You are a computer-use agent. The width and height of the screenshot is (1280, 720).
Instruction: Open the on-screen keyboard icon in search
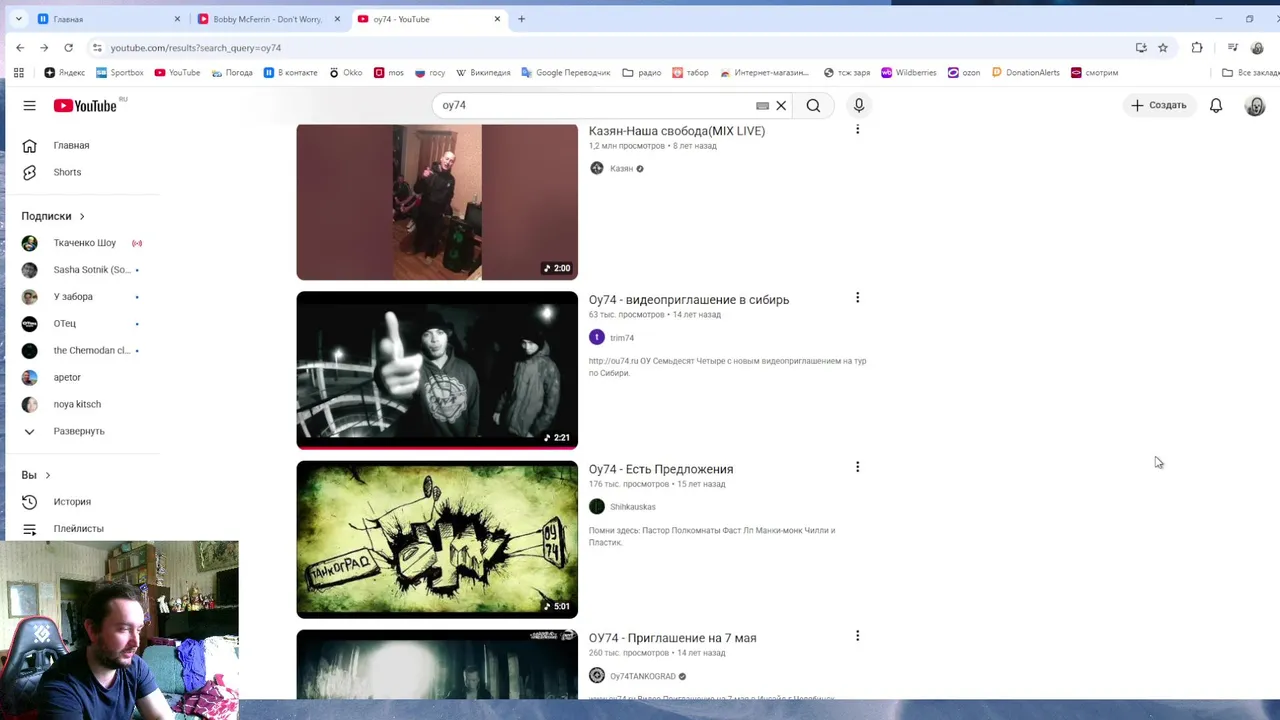click(x=762, y=105)
